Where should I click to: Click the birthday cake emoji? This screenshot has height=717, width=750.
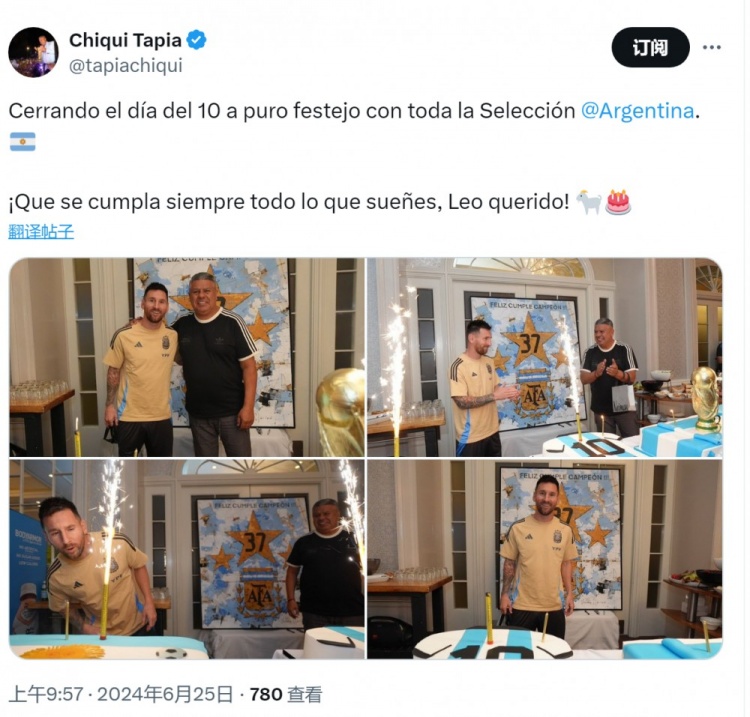618,202
